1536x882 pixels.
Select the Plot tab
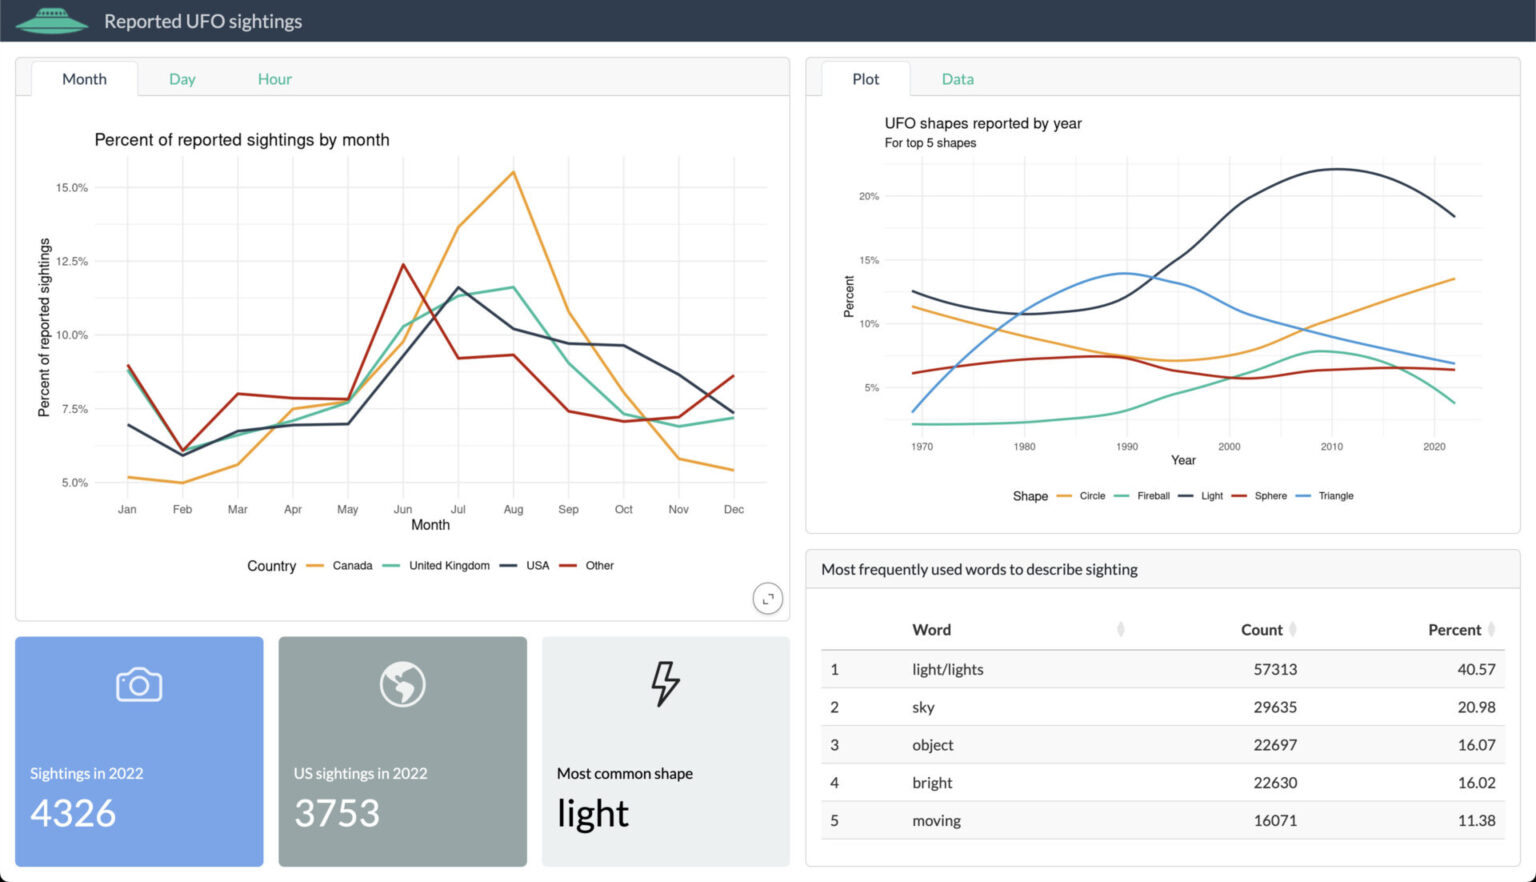coord(864,78)
